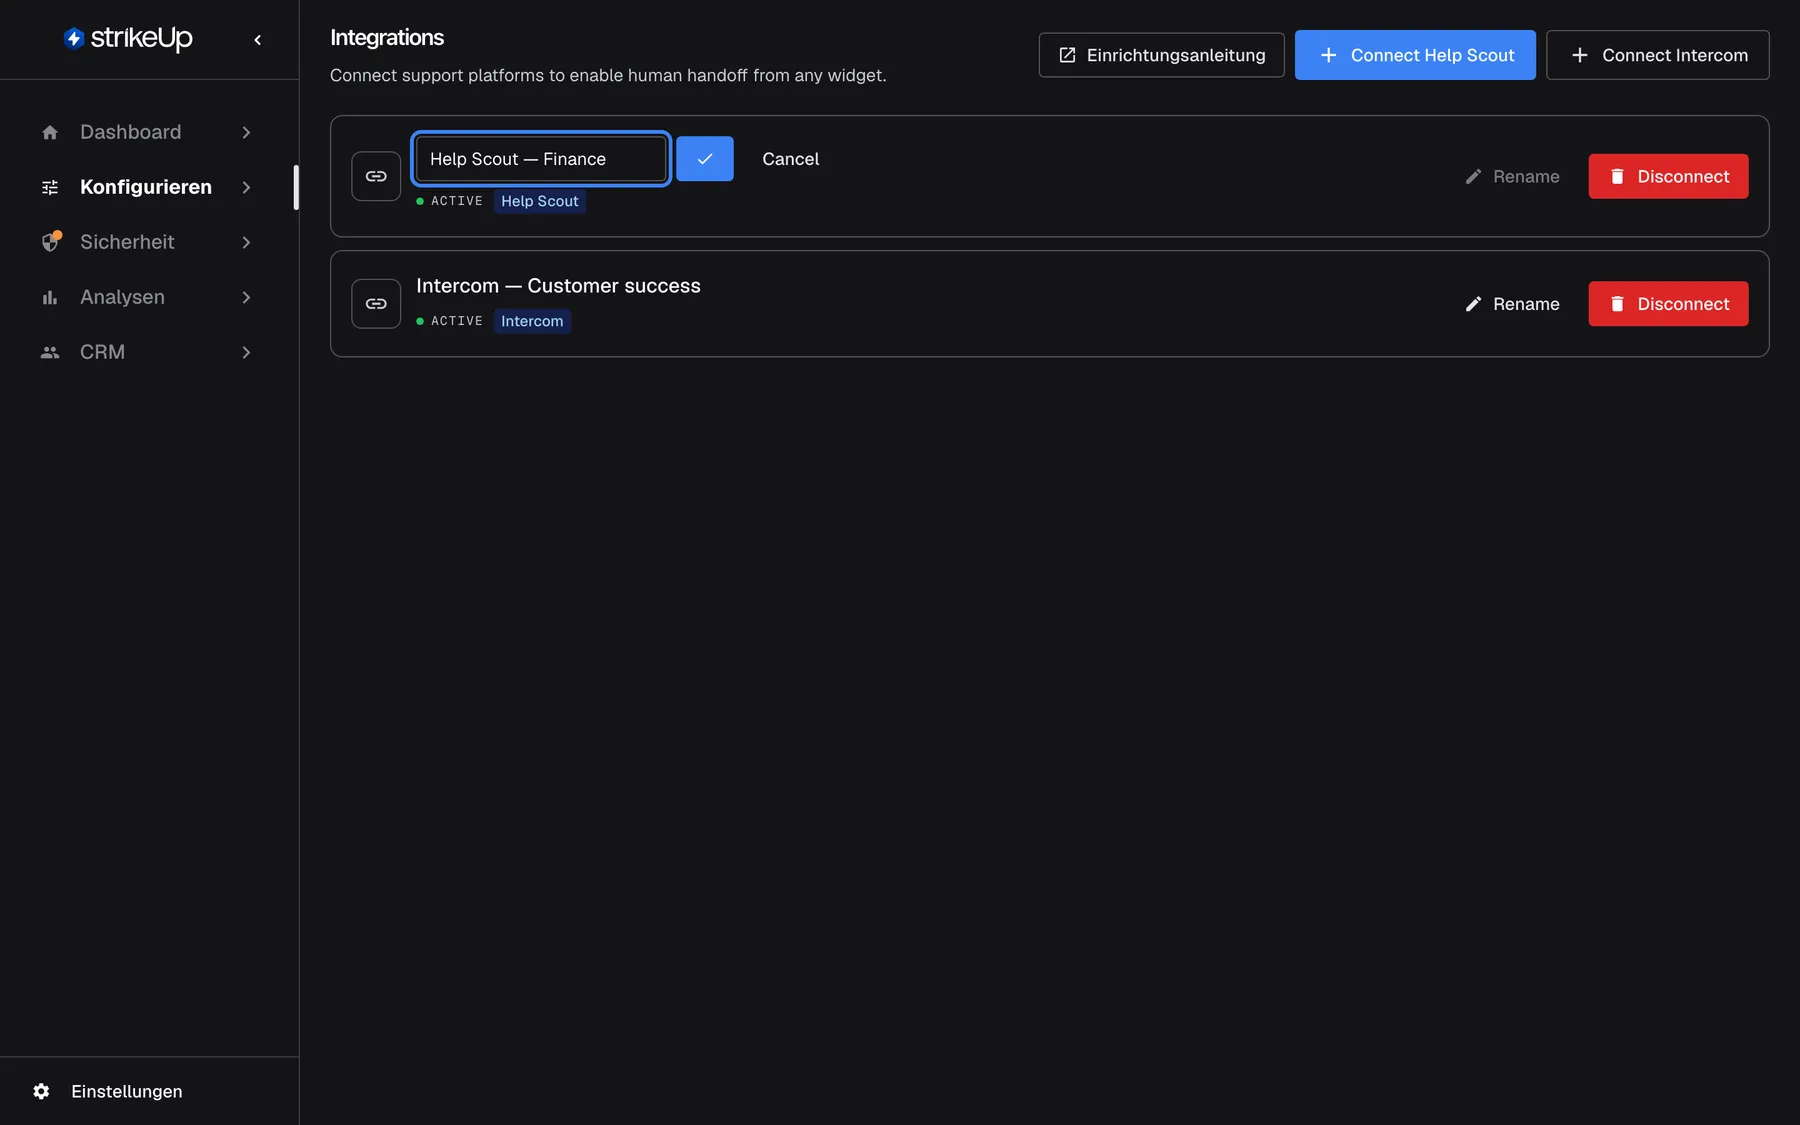Click the pencil icon in Intercom row

coord(1473,304)
